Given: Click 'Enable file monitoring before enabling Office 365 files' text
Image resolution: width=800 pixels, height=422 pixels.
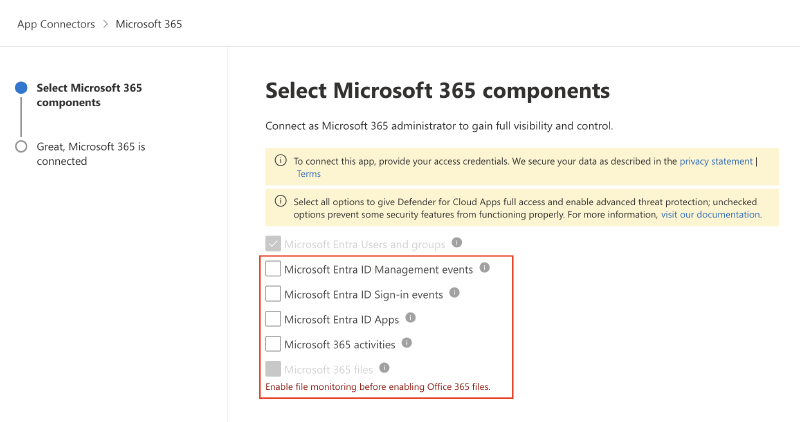Looking at the screenshot, I should click(x=378, y=387).
